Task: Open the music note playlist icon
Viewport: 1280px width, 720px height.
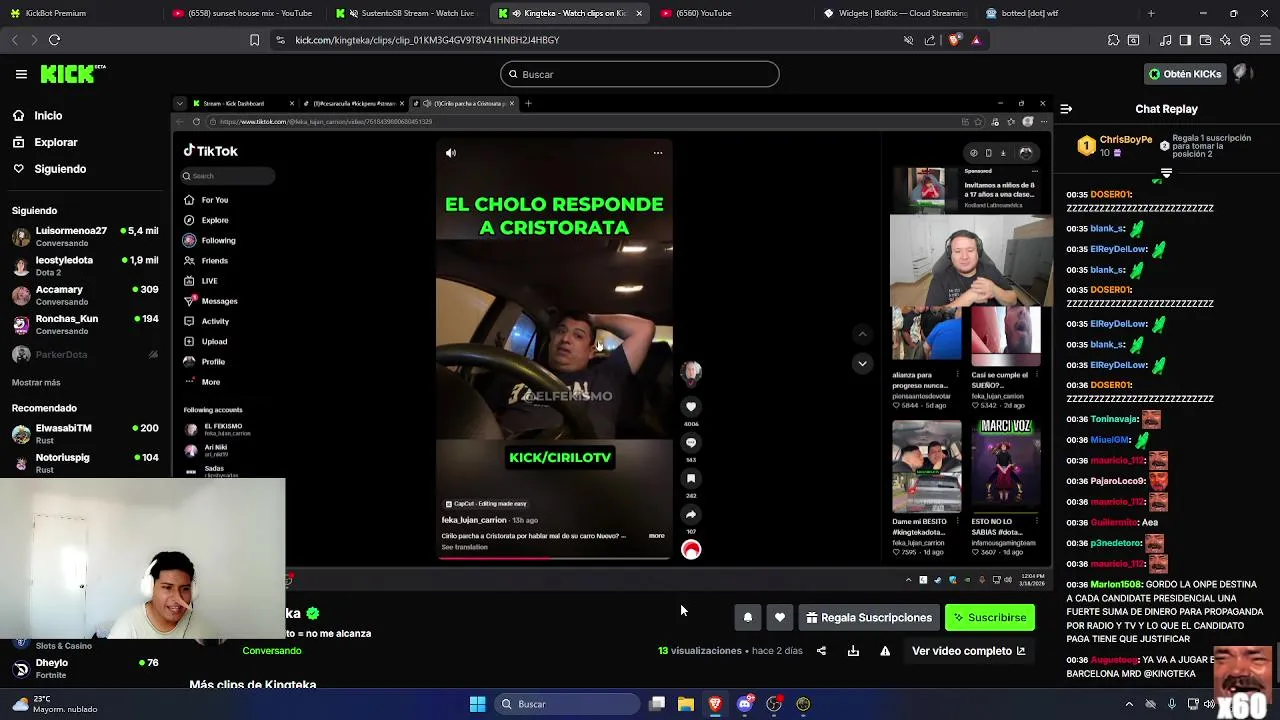Action: pyautogui.click(x=1166, y=40)
